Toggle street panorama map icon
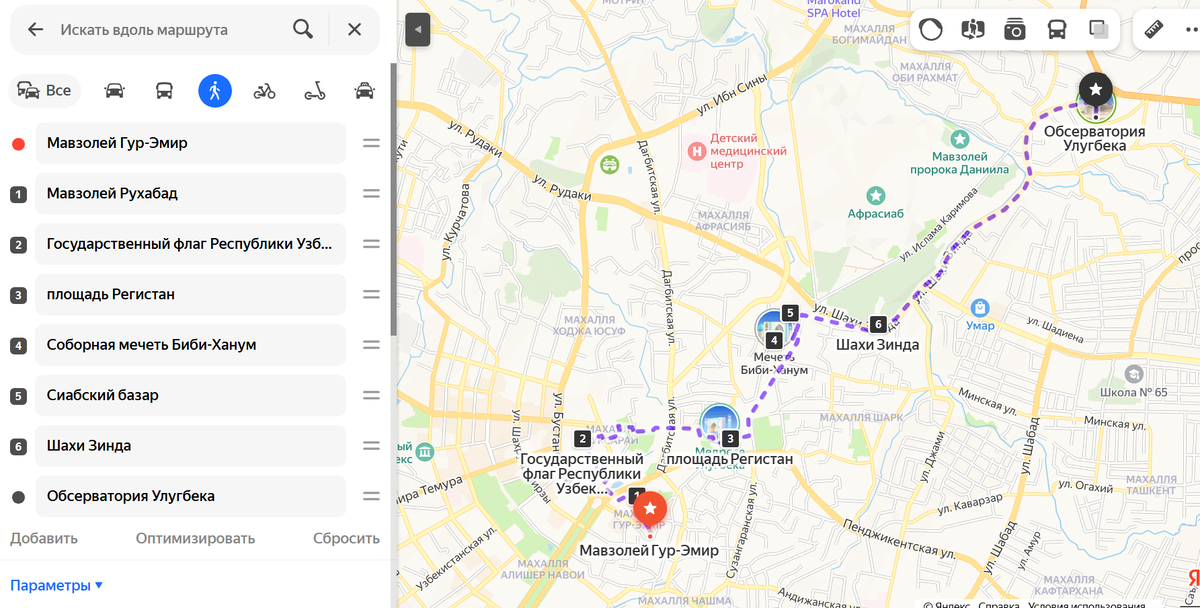The height and width of the screenshot is (608, 1200). point(972,30)
